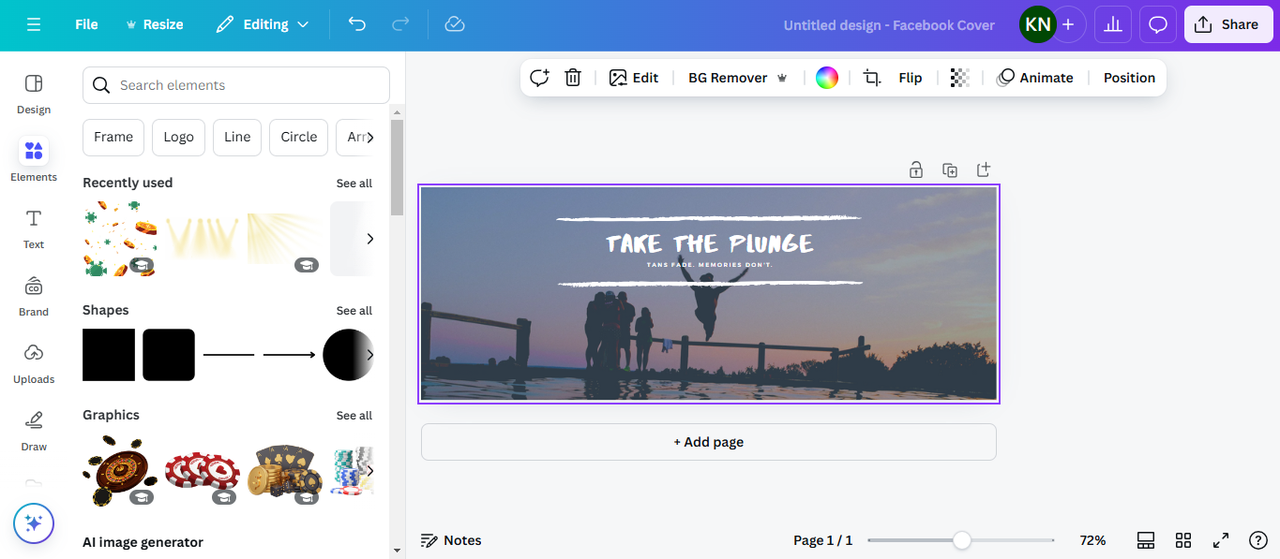Click the + Add page button
Screen dimensions: 1280x559
tap(709, 442)
